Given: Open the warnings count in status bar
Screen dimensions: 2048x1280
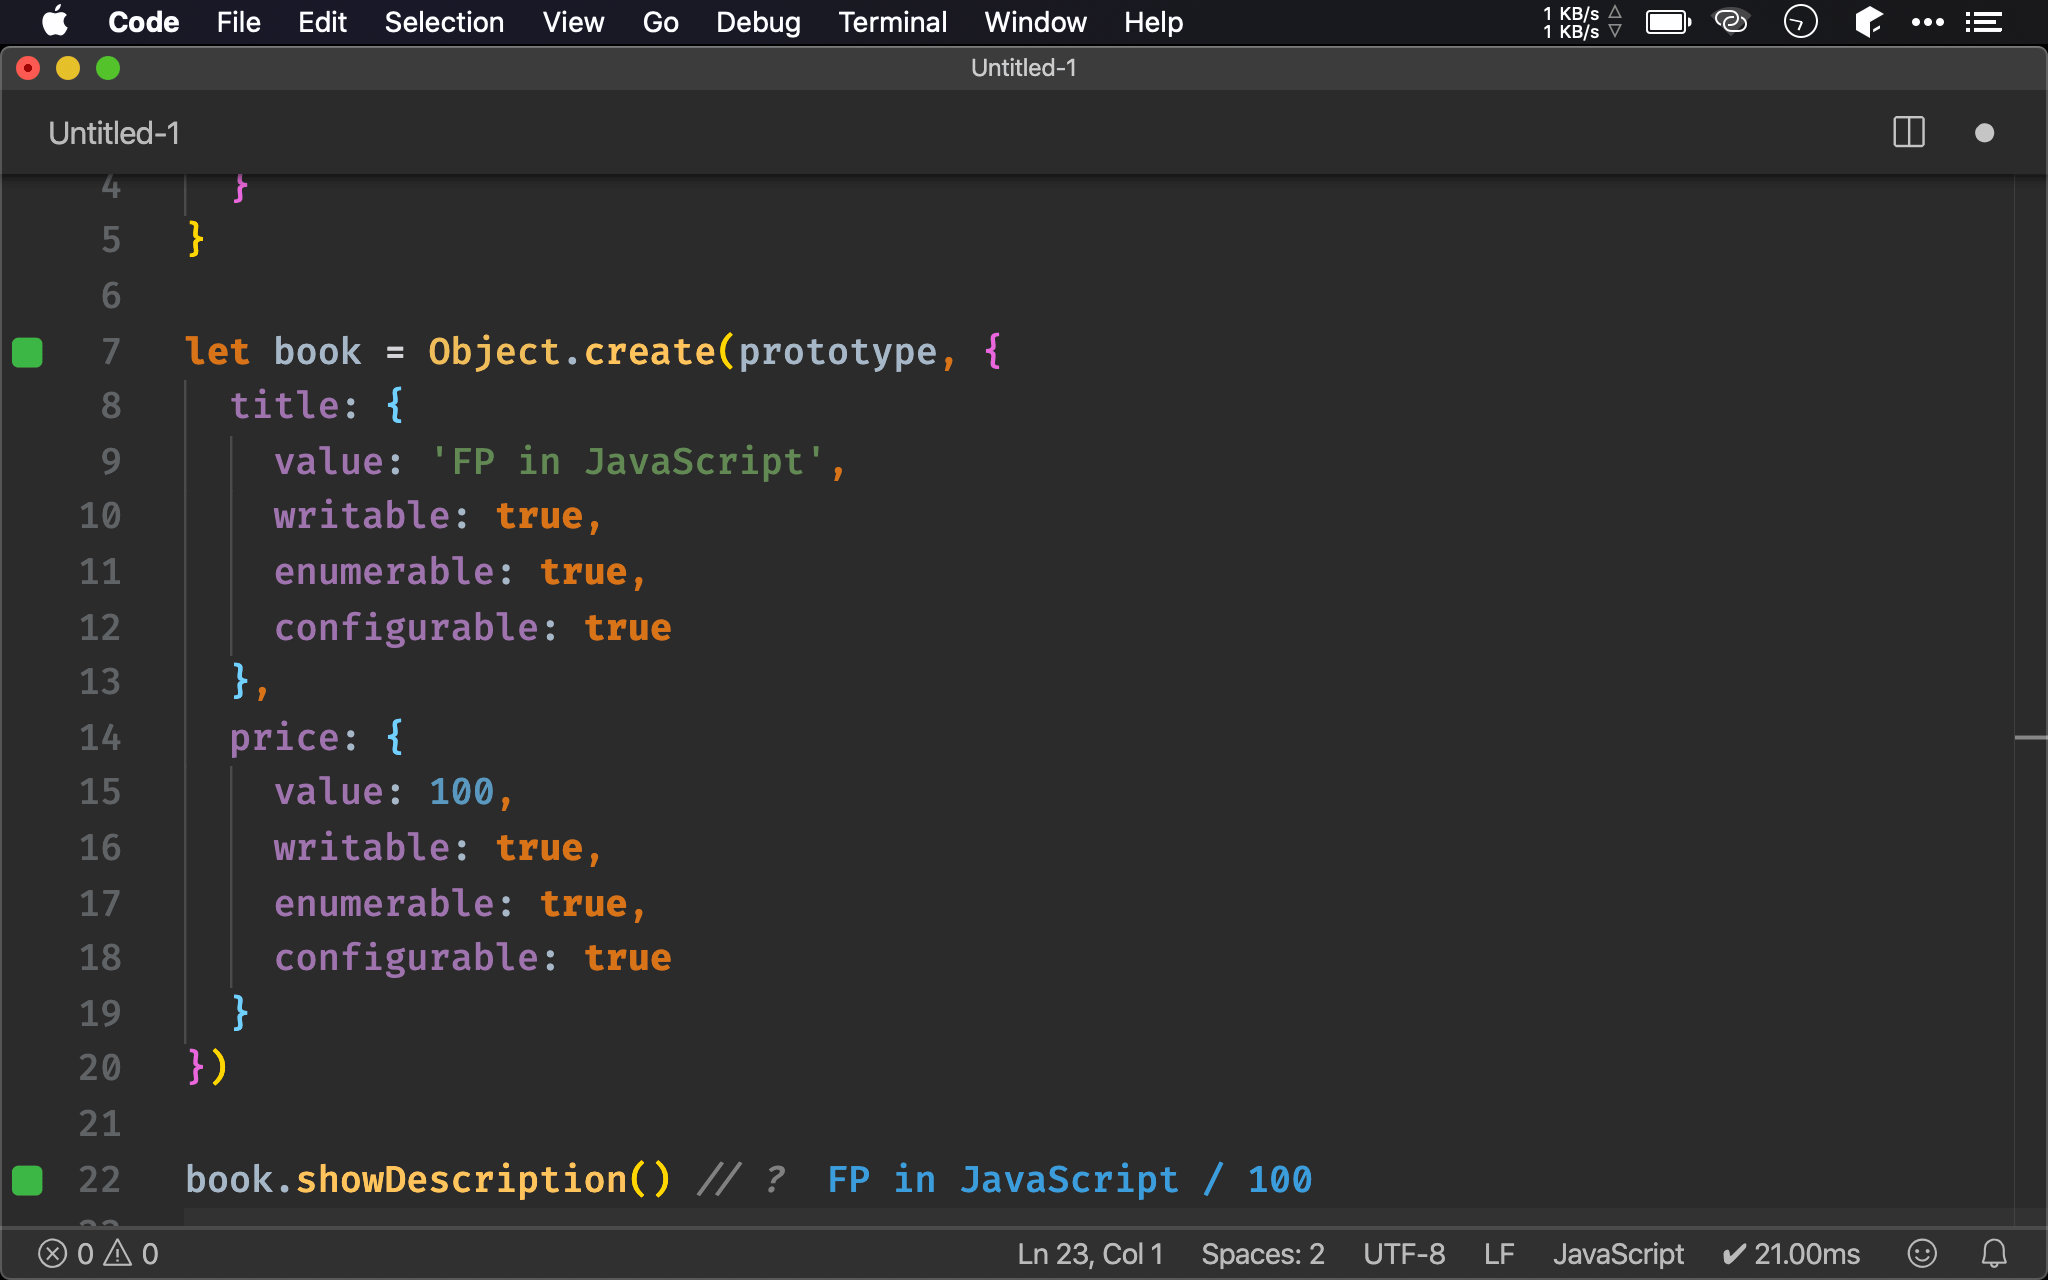Looking at the screenshot, I should tap(132, 1254).
